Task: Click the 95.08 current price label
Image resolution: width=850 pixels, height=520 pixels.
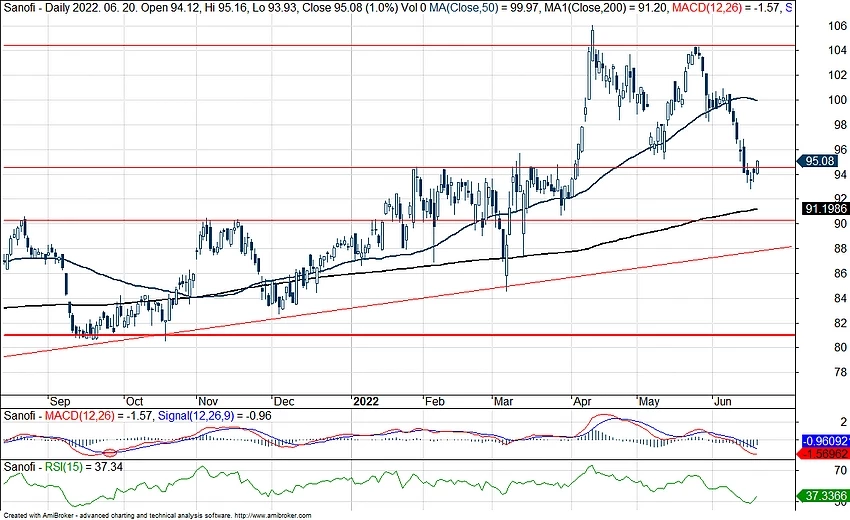Action: coord(817,161)
